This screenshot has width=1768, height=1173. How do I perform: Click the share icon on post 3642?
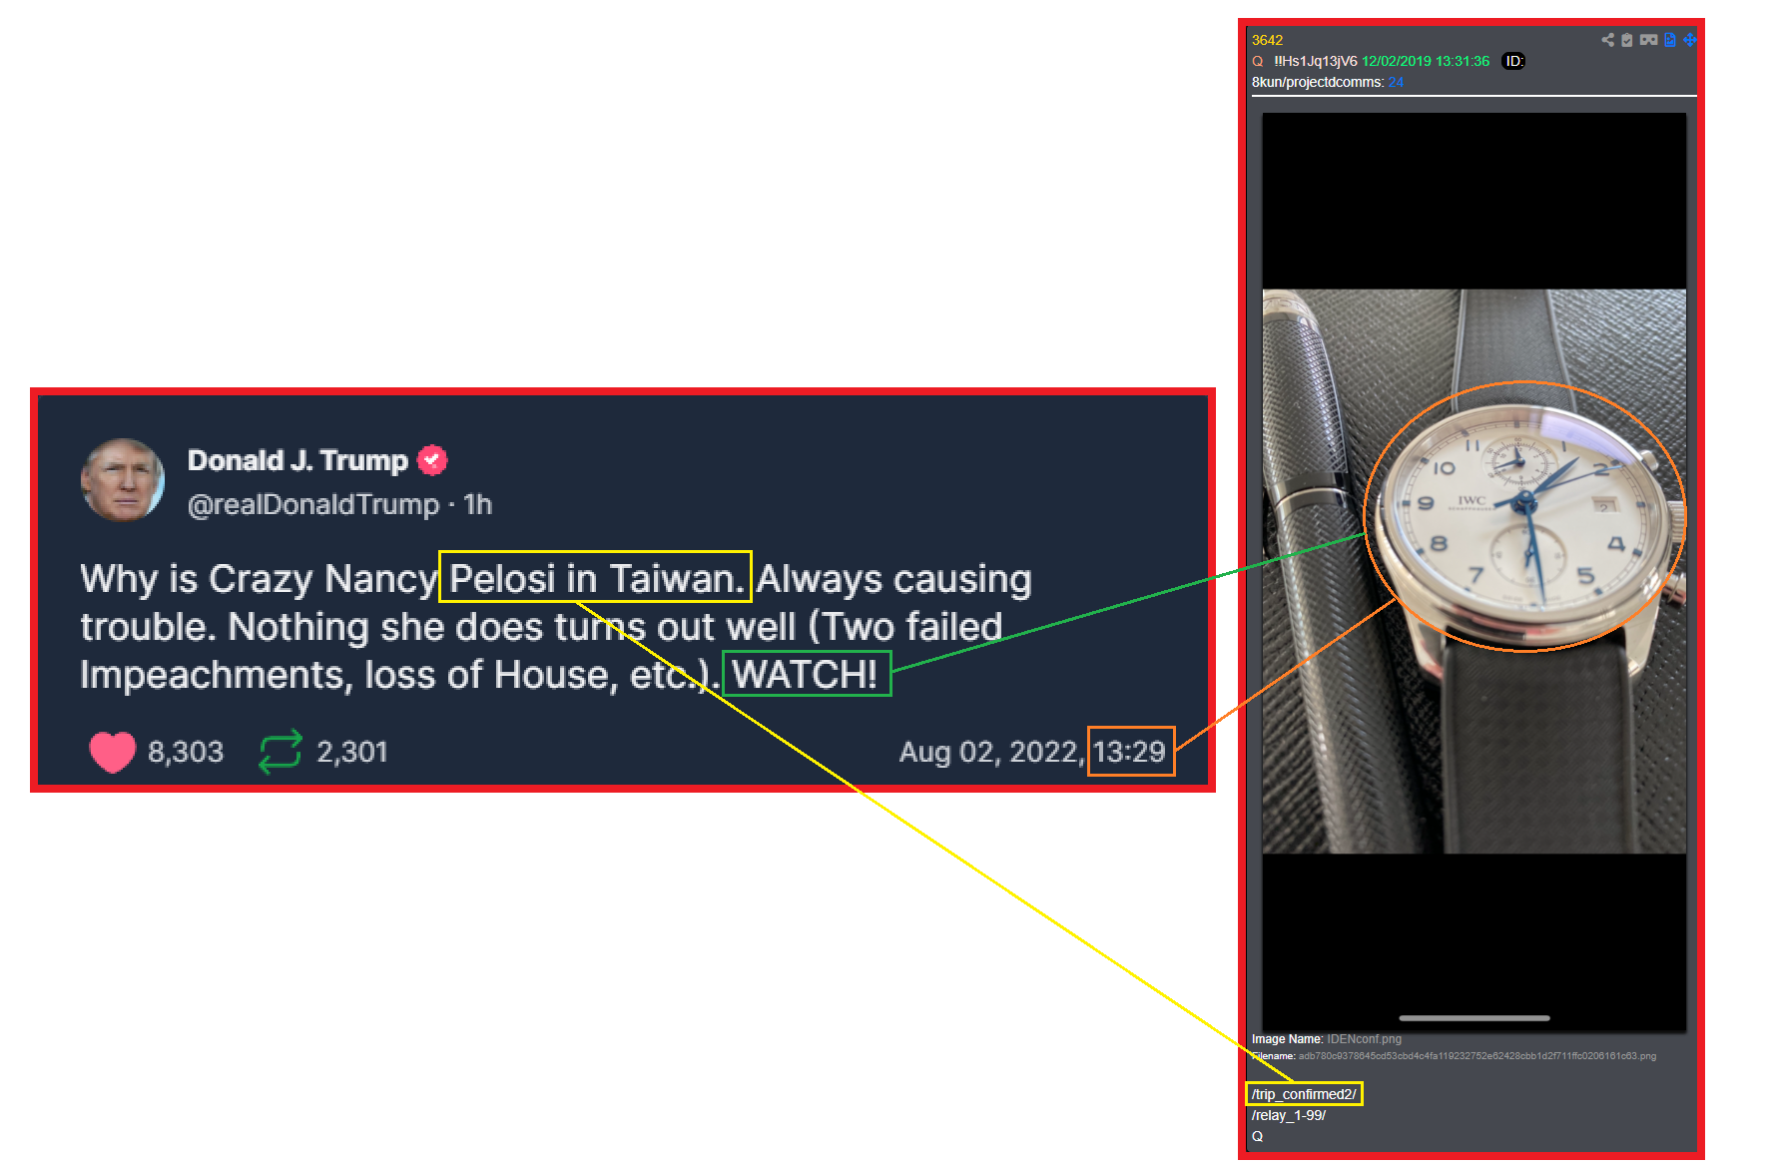pyautogui.click(x=1607, y=40)
